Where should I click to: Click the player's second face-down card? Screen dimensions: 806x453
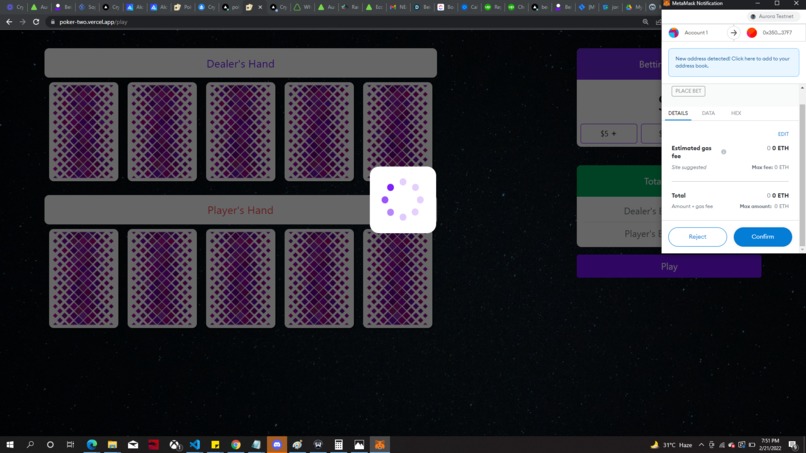click(x=162, y=278)
